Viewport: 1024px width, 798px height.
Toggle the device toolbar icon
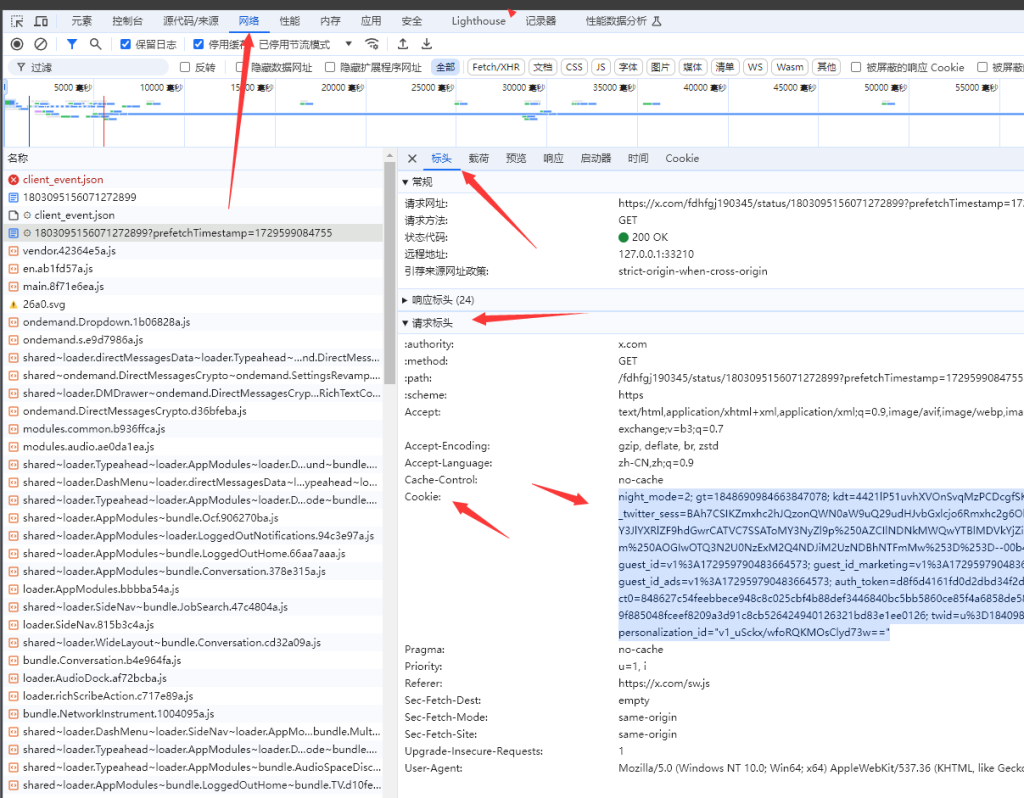[41, 21]
